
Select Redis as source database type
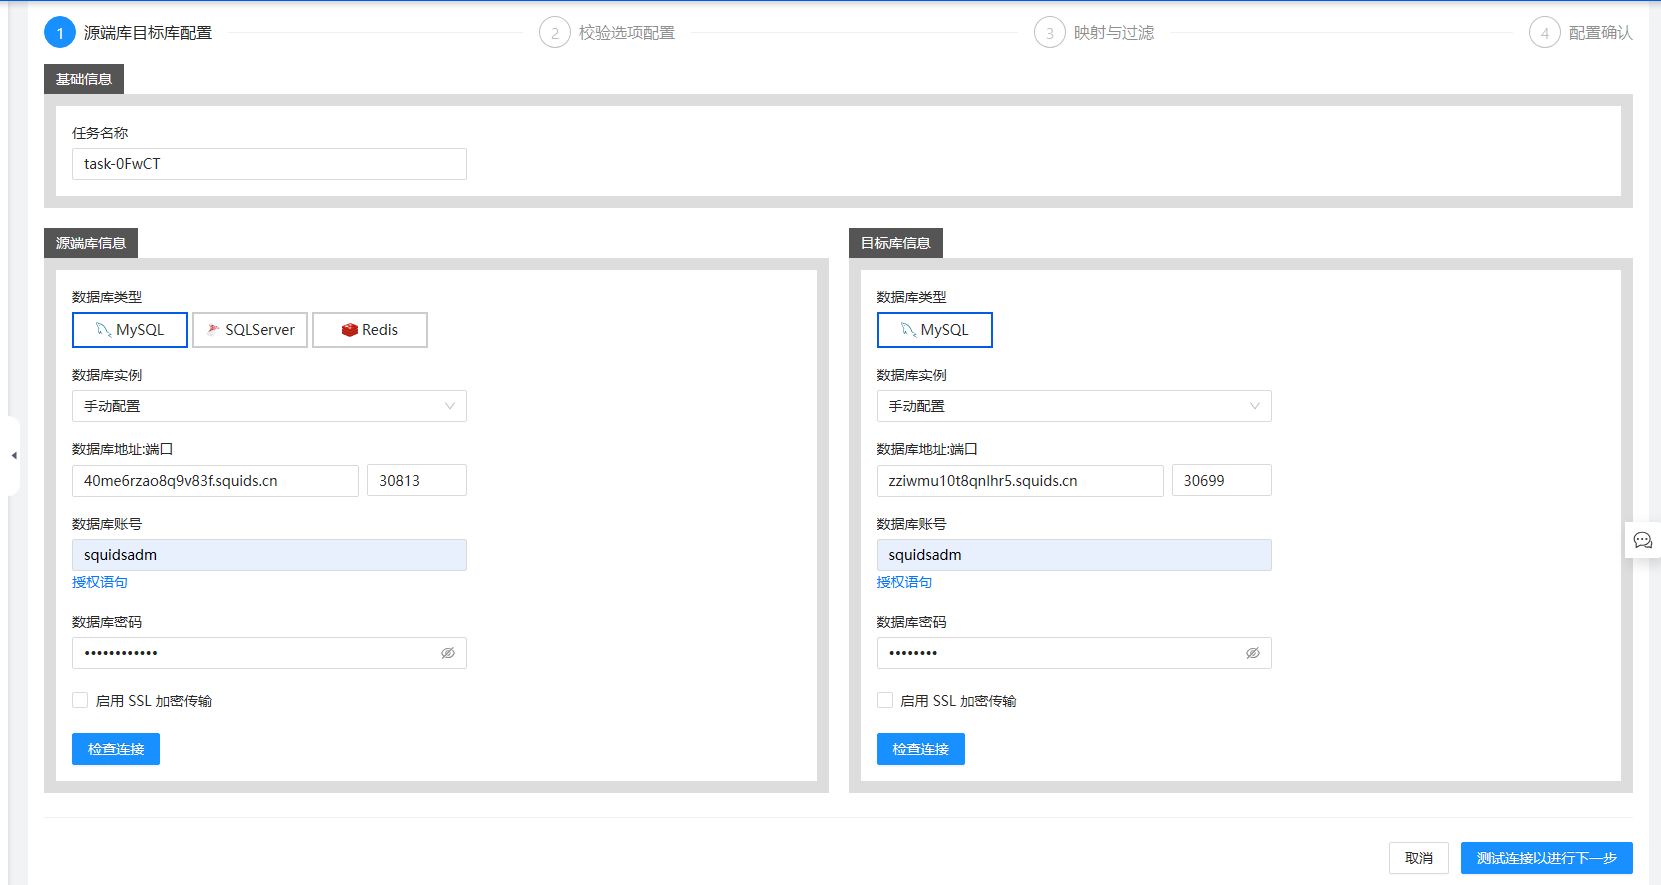point(370,330)
